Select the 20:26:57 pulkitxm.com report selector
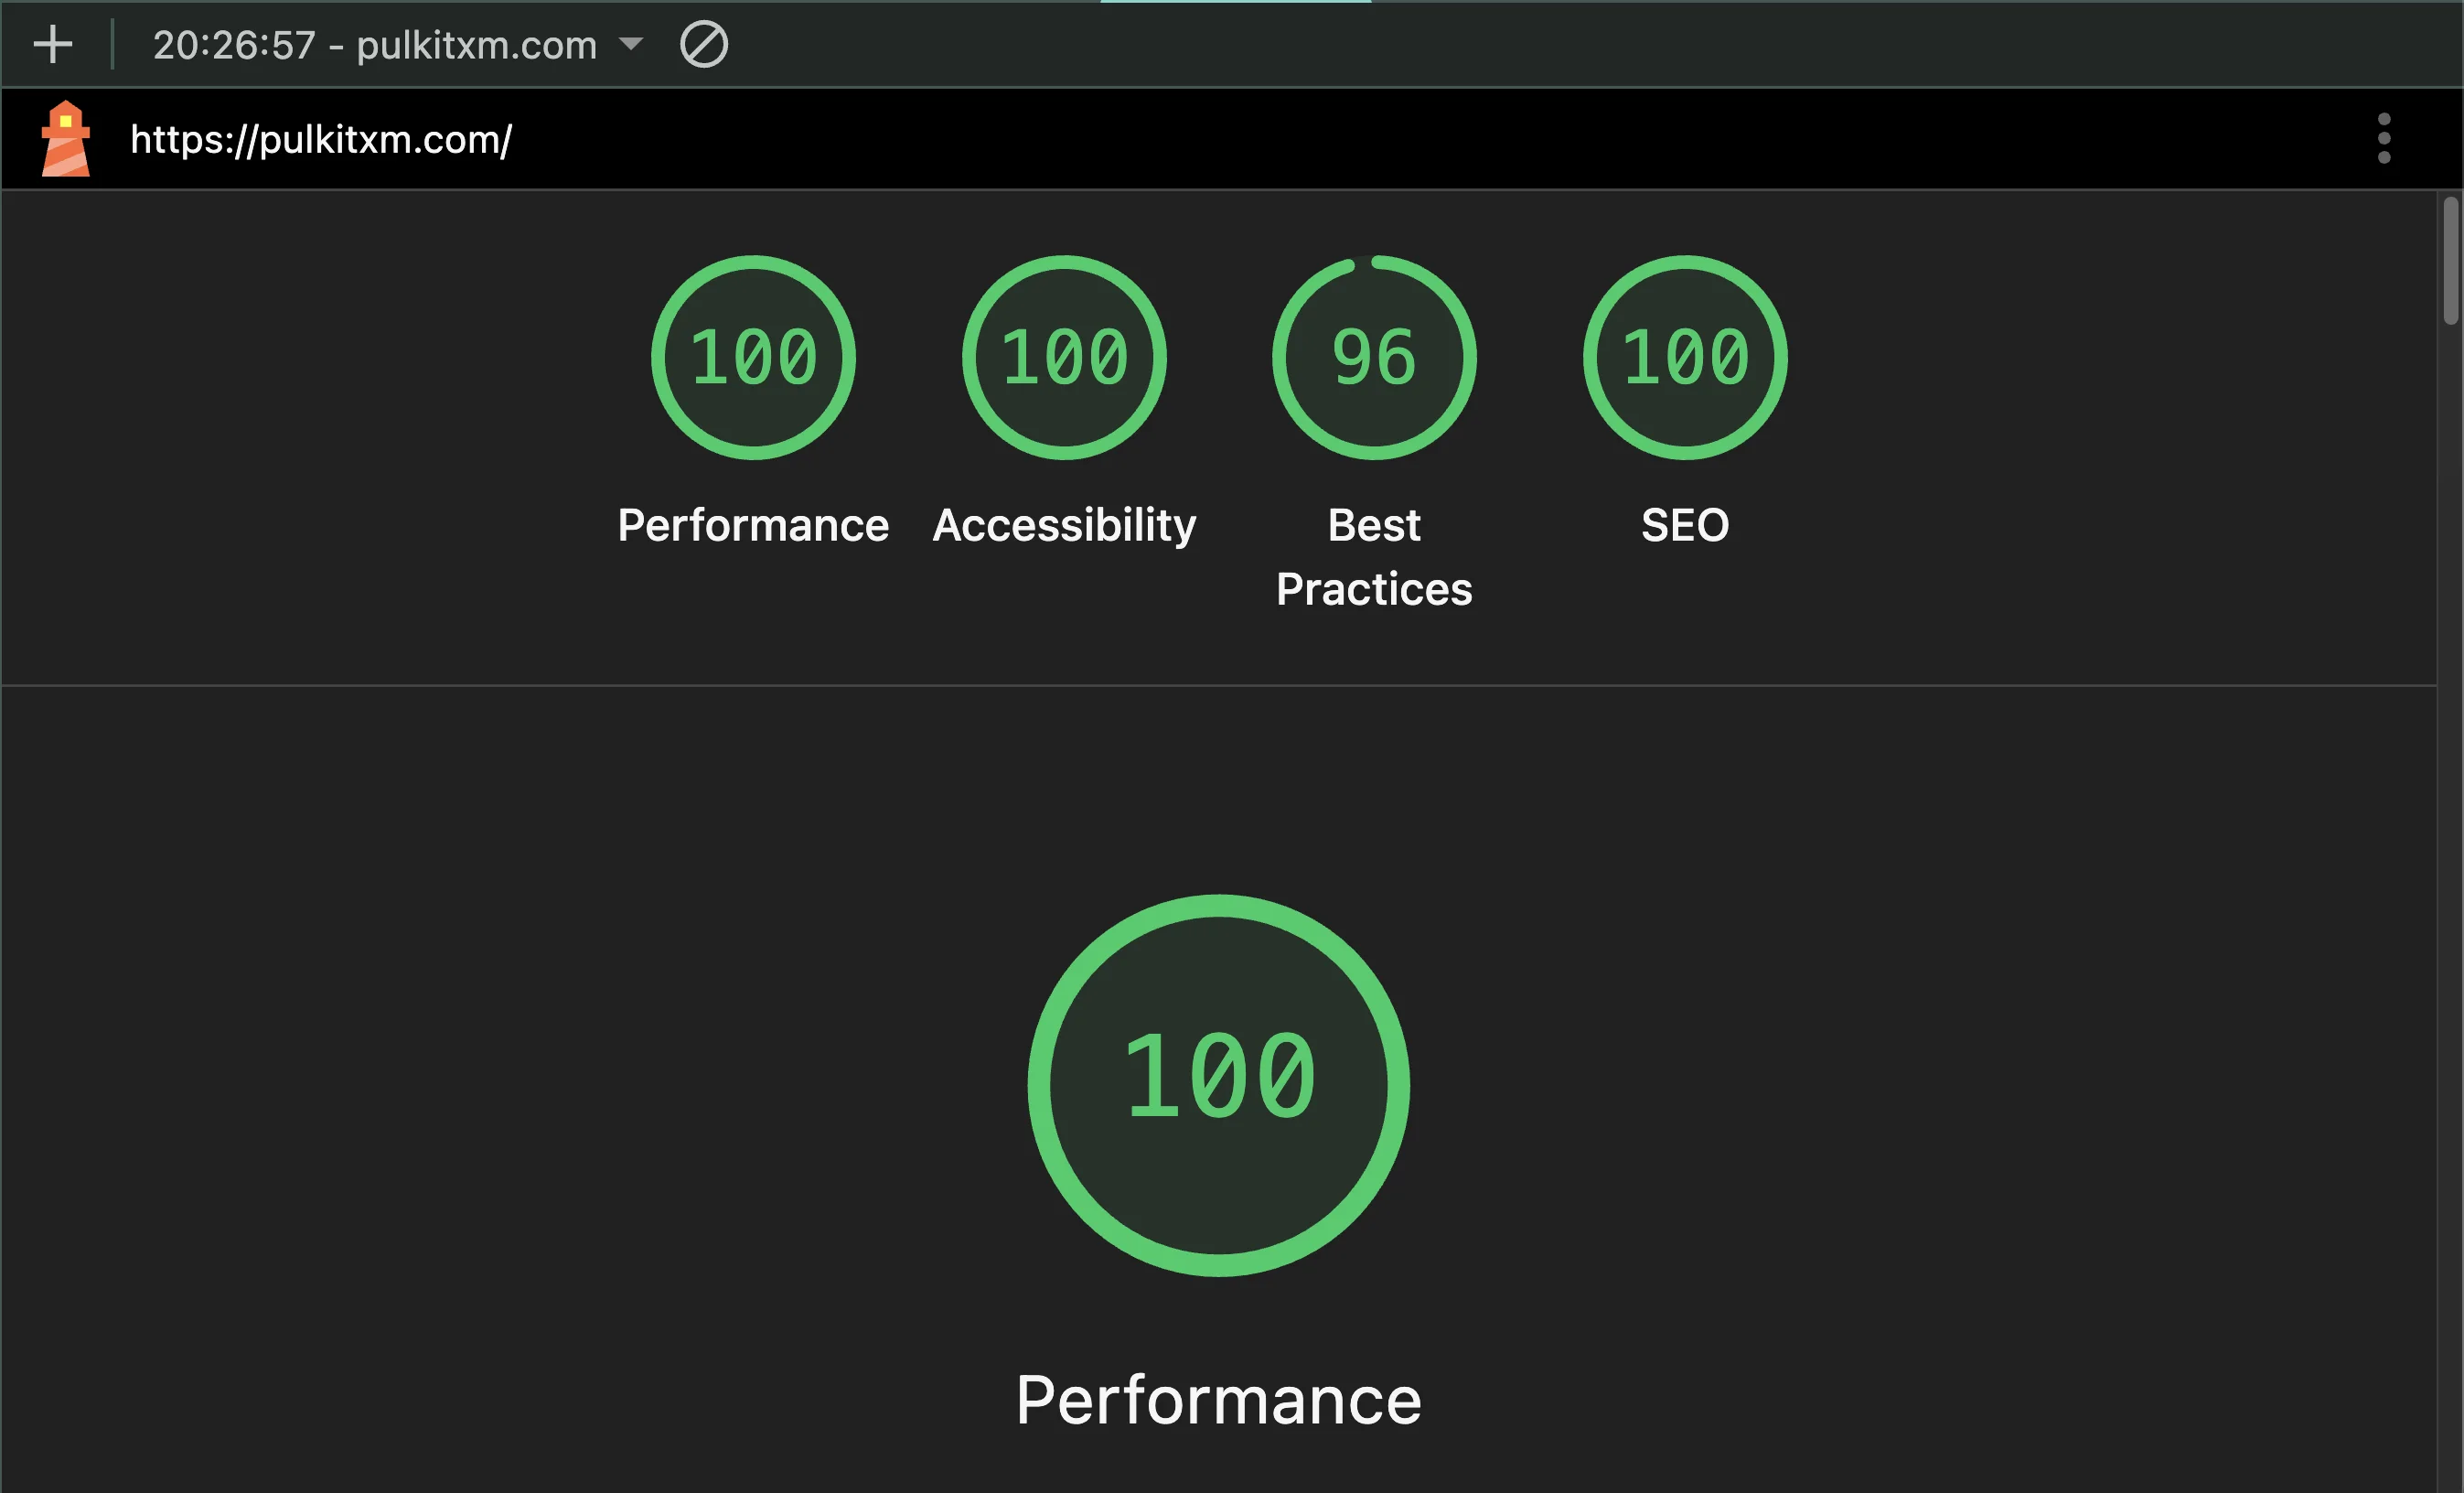This screenshot has width=2464, height=1493. [375, 46]
